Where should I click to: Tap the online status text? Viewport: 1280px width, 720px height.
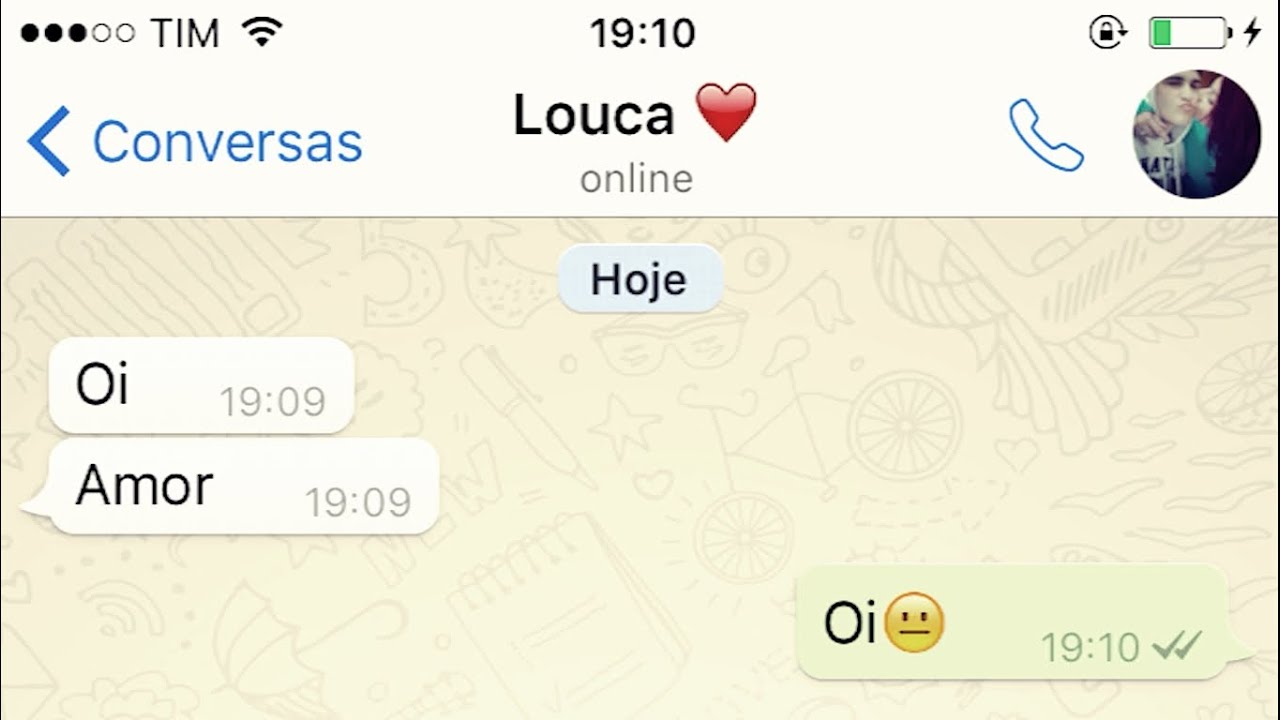(636, 179)
